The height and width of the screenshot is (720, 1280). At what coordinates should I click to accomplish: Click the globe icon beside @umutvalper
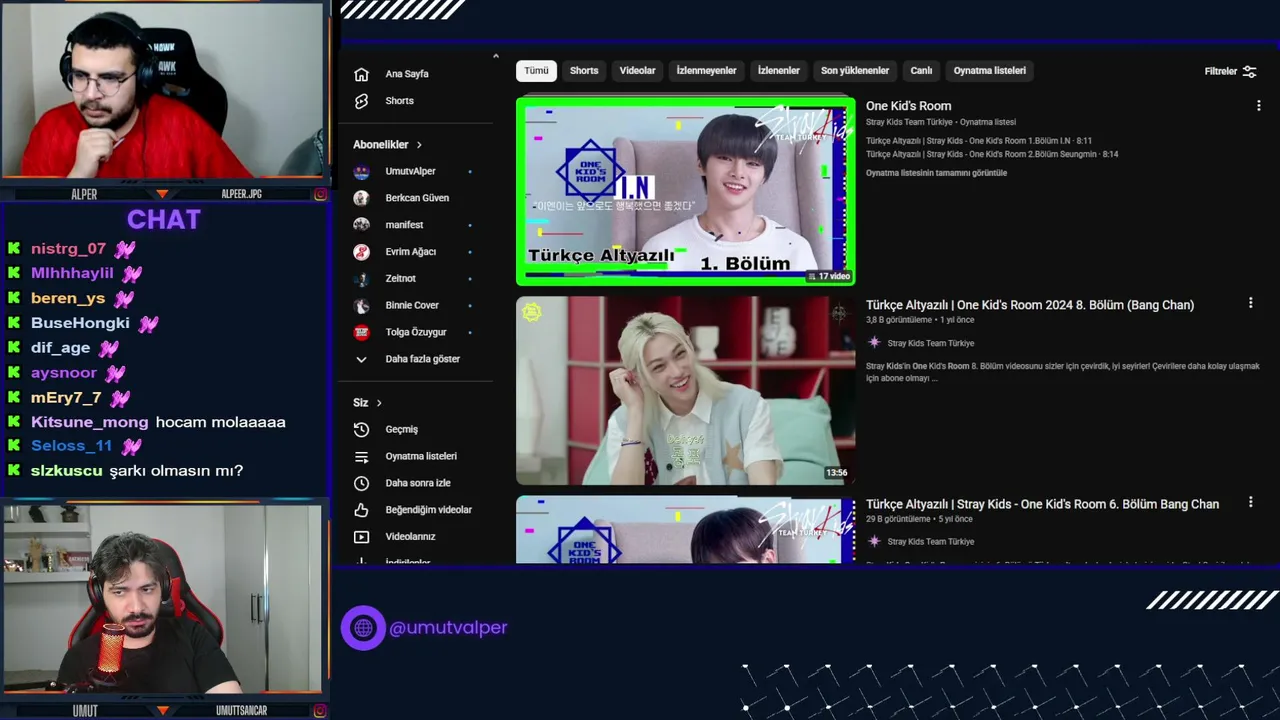click(363, 628)
